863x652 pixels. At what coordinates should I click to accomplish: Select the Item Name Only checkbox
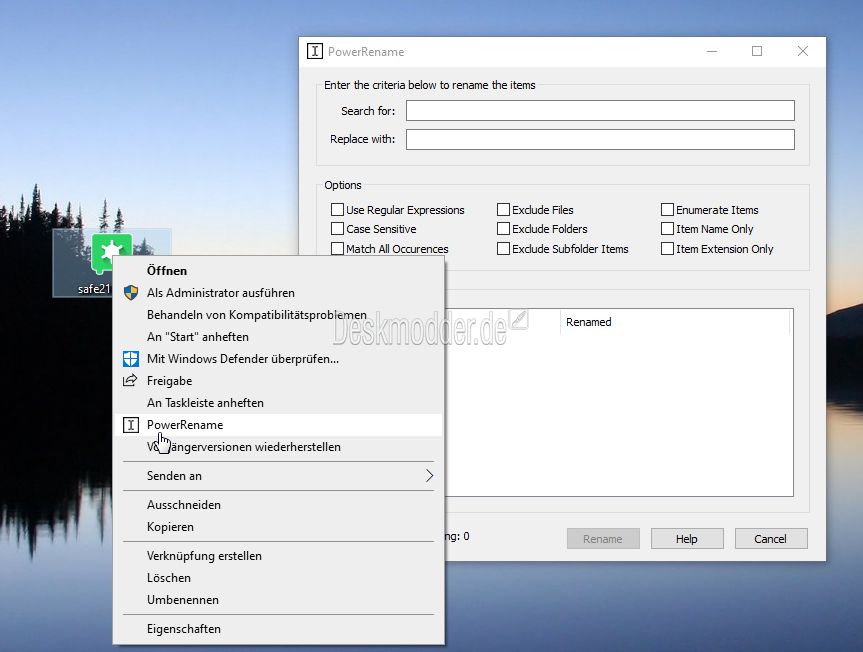coord(667,229)
